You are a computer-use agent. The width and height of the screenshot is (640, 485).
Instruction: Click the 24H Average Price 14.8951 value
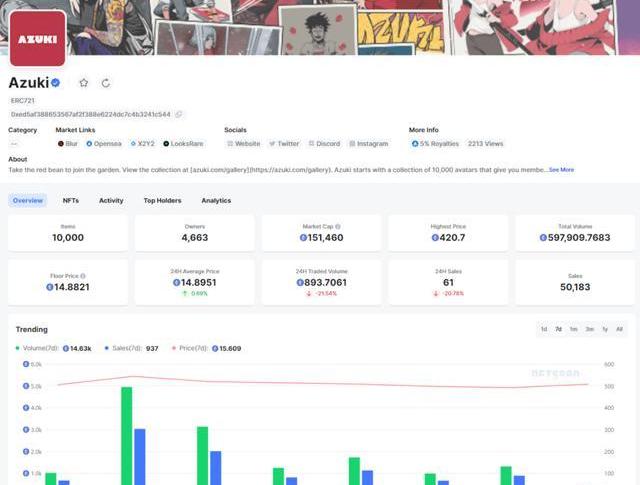coord(195,283)
